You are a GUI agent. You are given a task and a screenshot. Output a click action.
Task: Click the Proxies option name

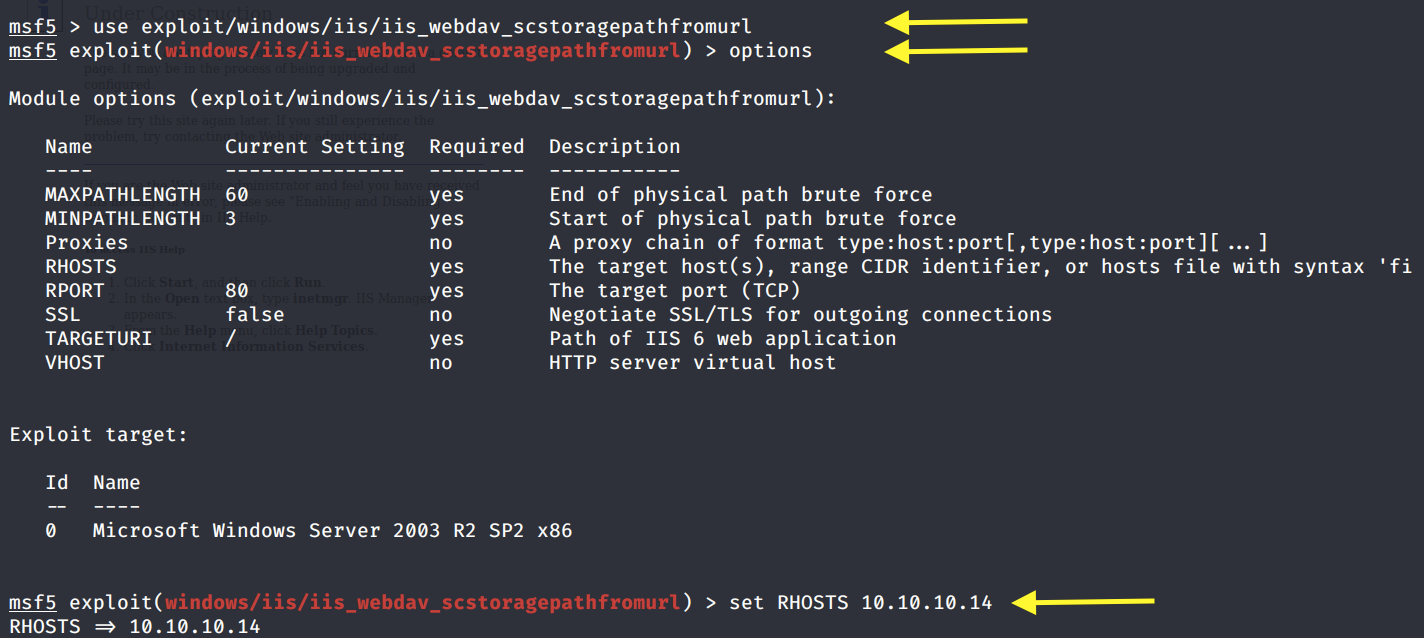tap(87, 242)
